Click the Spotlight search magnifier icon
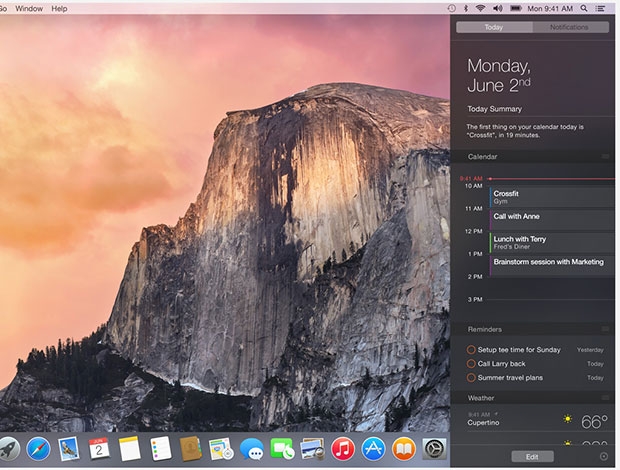The image size is (620, 470). click(586, 8)
